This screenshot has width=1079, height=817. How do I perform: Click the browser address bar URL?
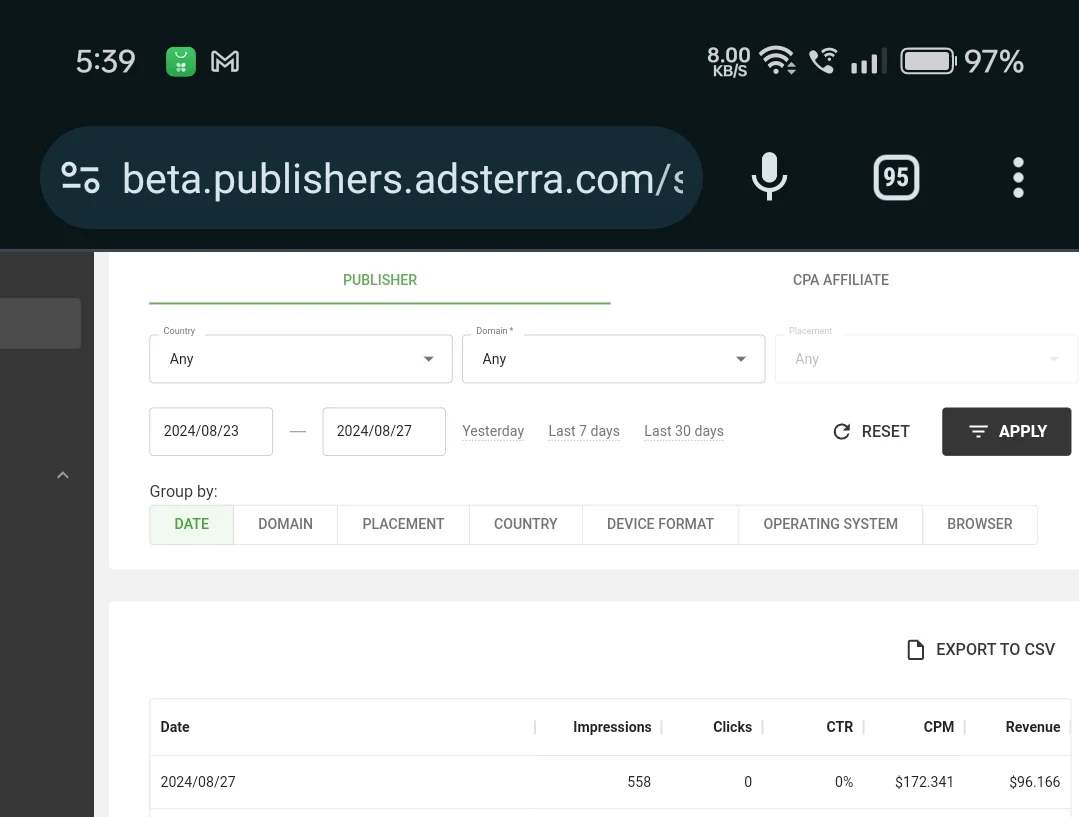click(x=403, y=179)
